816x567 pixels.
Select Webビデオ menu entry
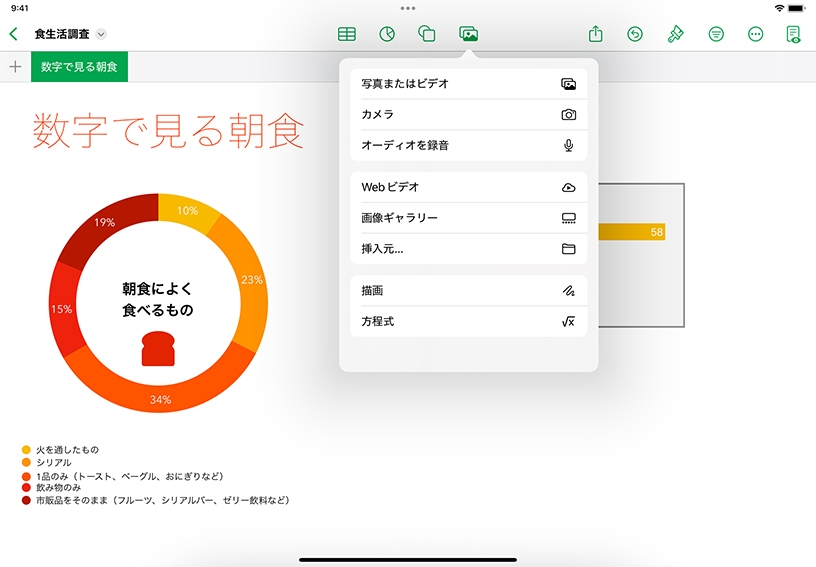click(468, 187)
